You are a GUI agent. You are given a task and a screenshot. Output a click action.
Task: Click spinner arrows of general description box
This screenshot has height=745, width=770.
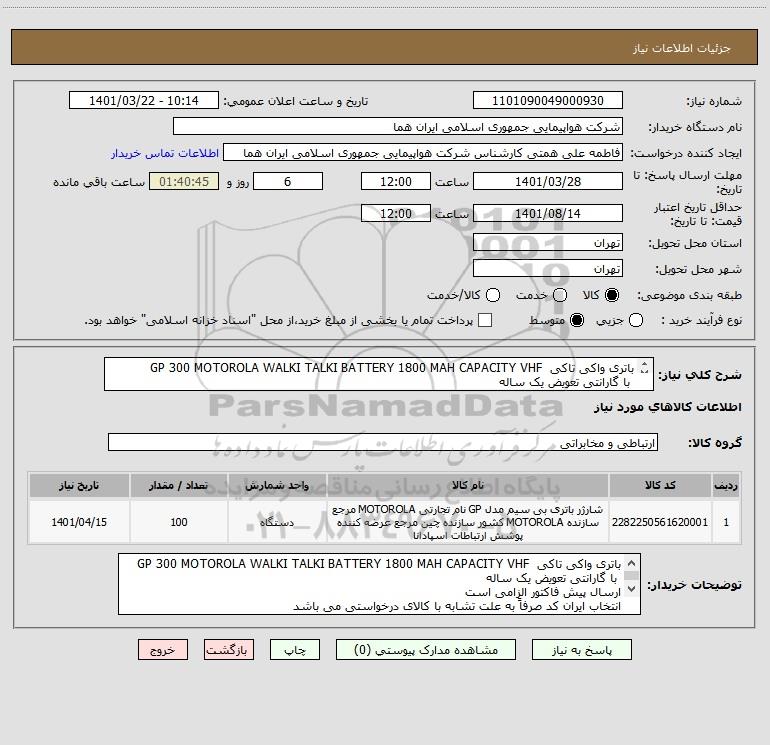pyautogui.click(x=645, y=367)
